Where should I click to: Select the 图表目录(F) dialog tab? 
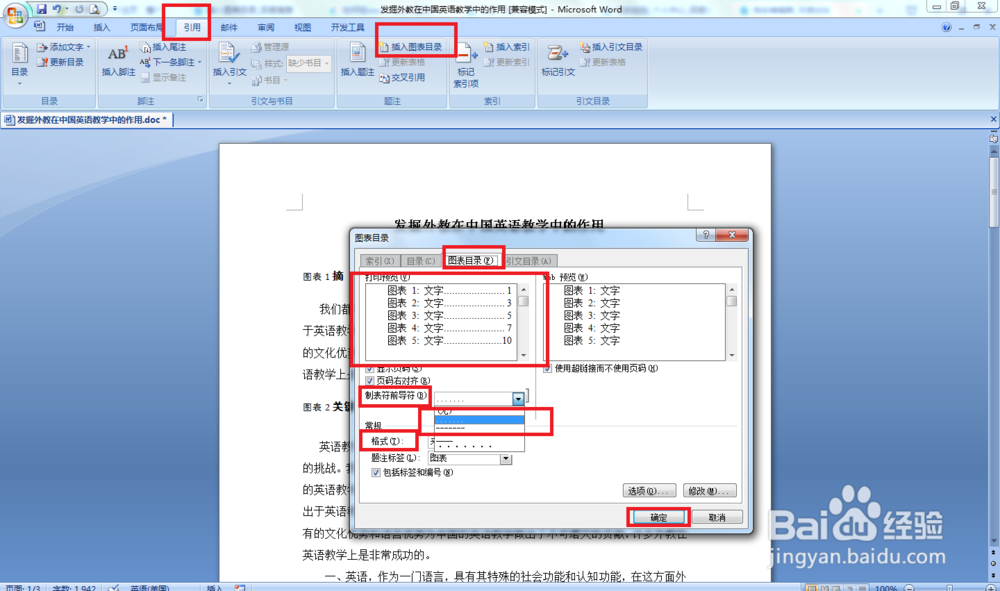click(471, 260)
